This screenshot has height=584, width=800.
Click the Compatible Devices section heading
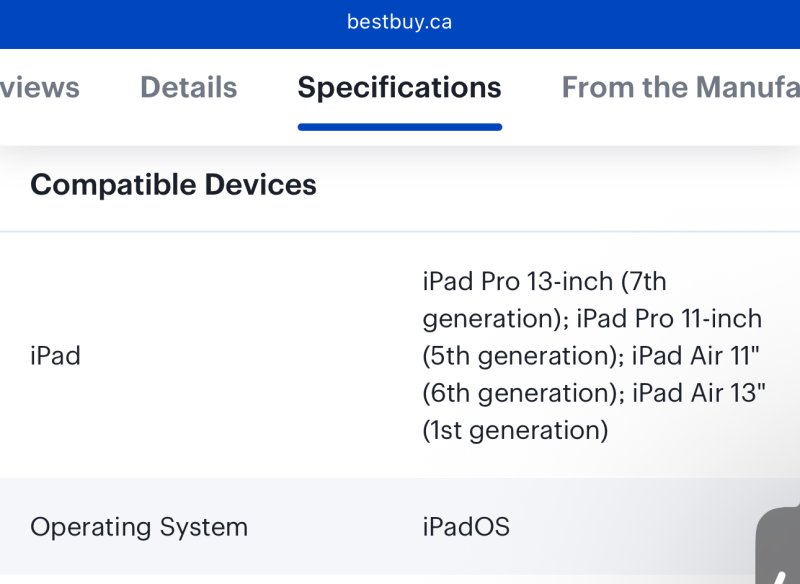click(x=173, y=185)
